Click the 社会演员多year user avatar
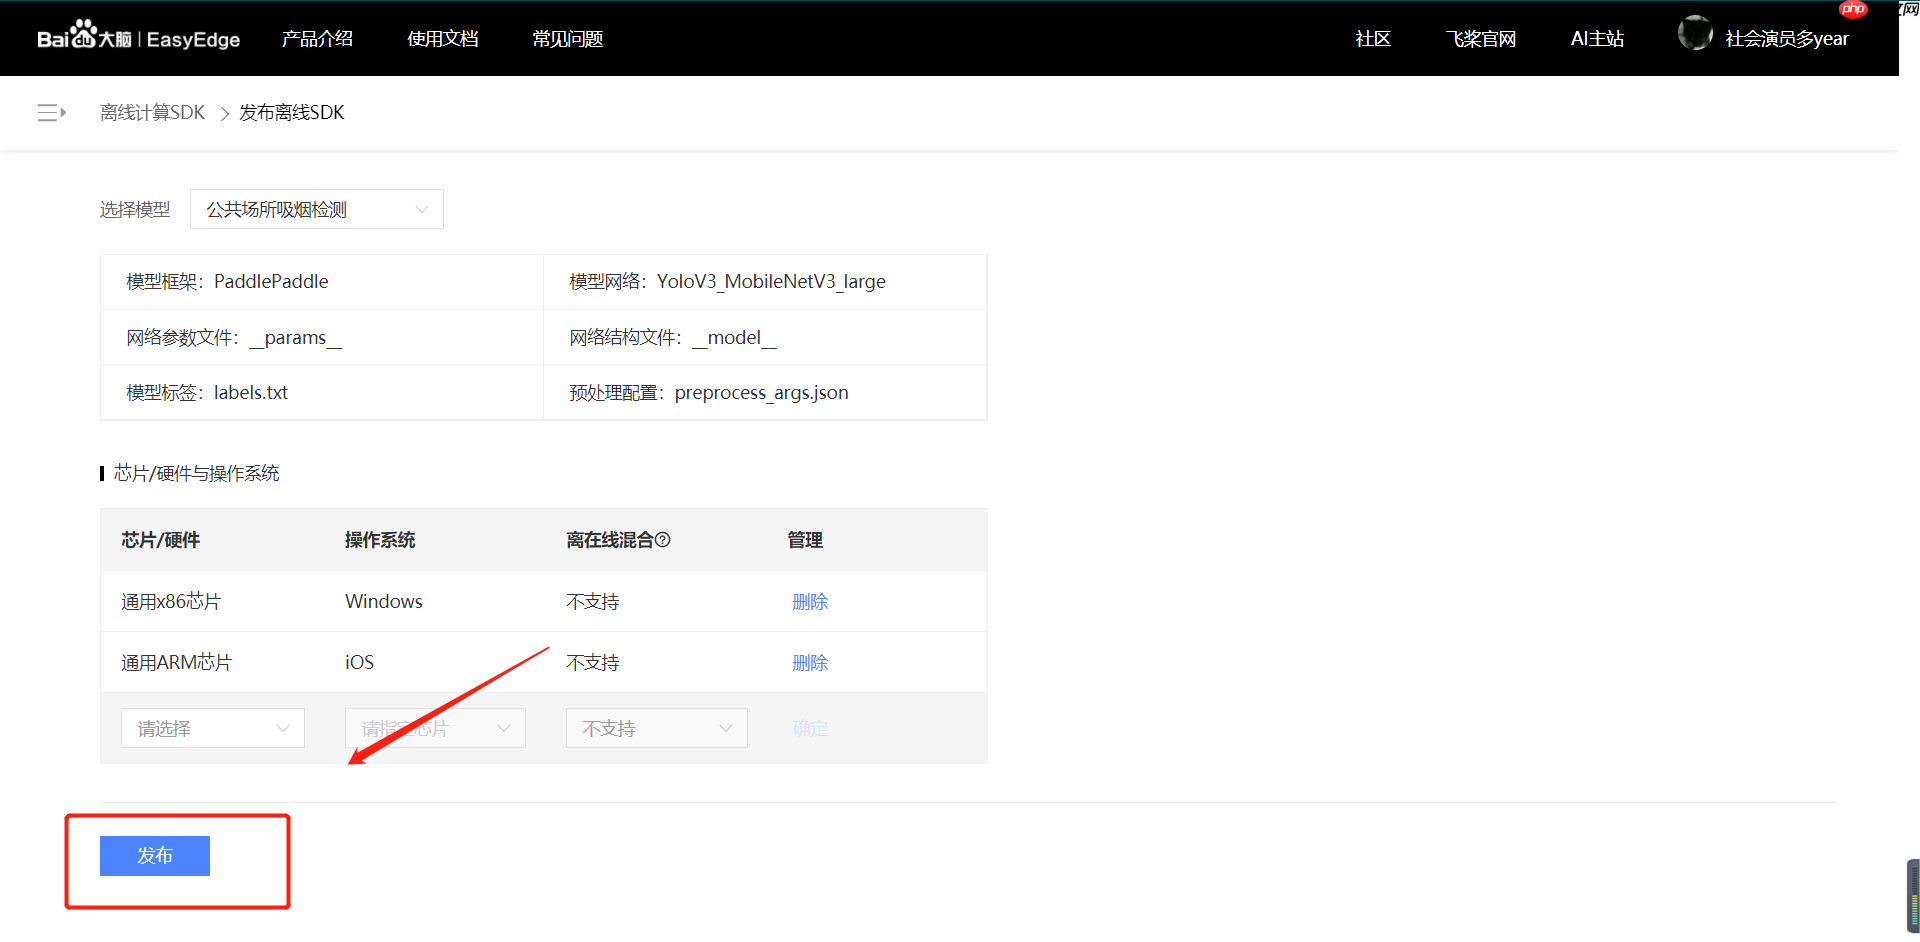This screenshot has height=942, width=1920. point(1696,33)
